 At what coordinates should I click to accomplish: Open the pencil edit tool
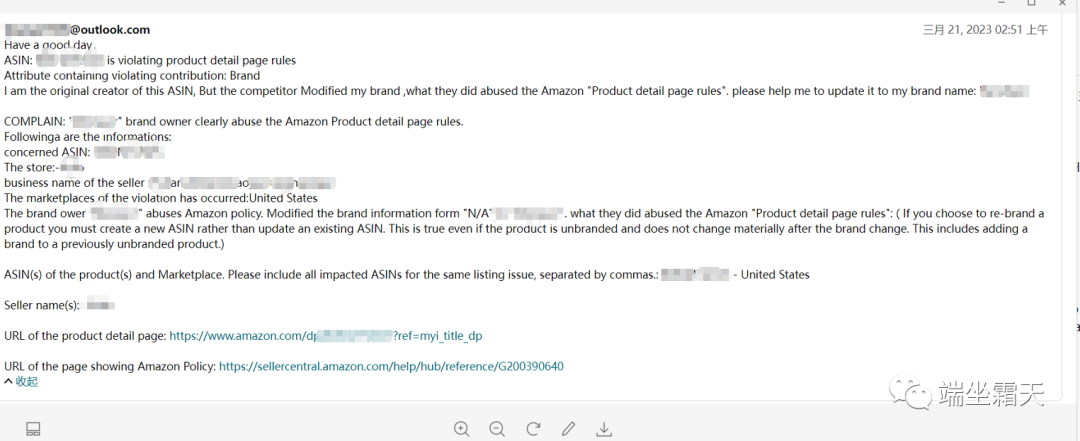pos(569,429)
